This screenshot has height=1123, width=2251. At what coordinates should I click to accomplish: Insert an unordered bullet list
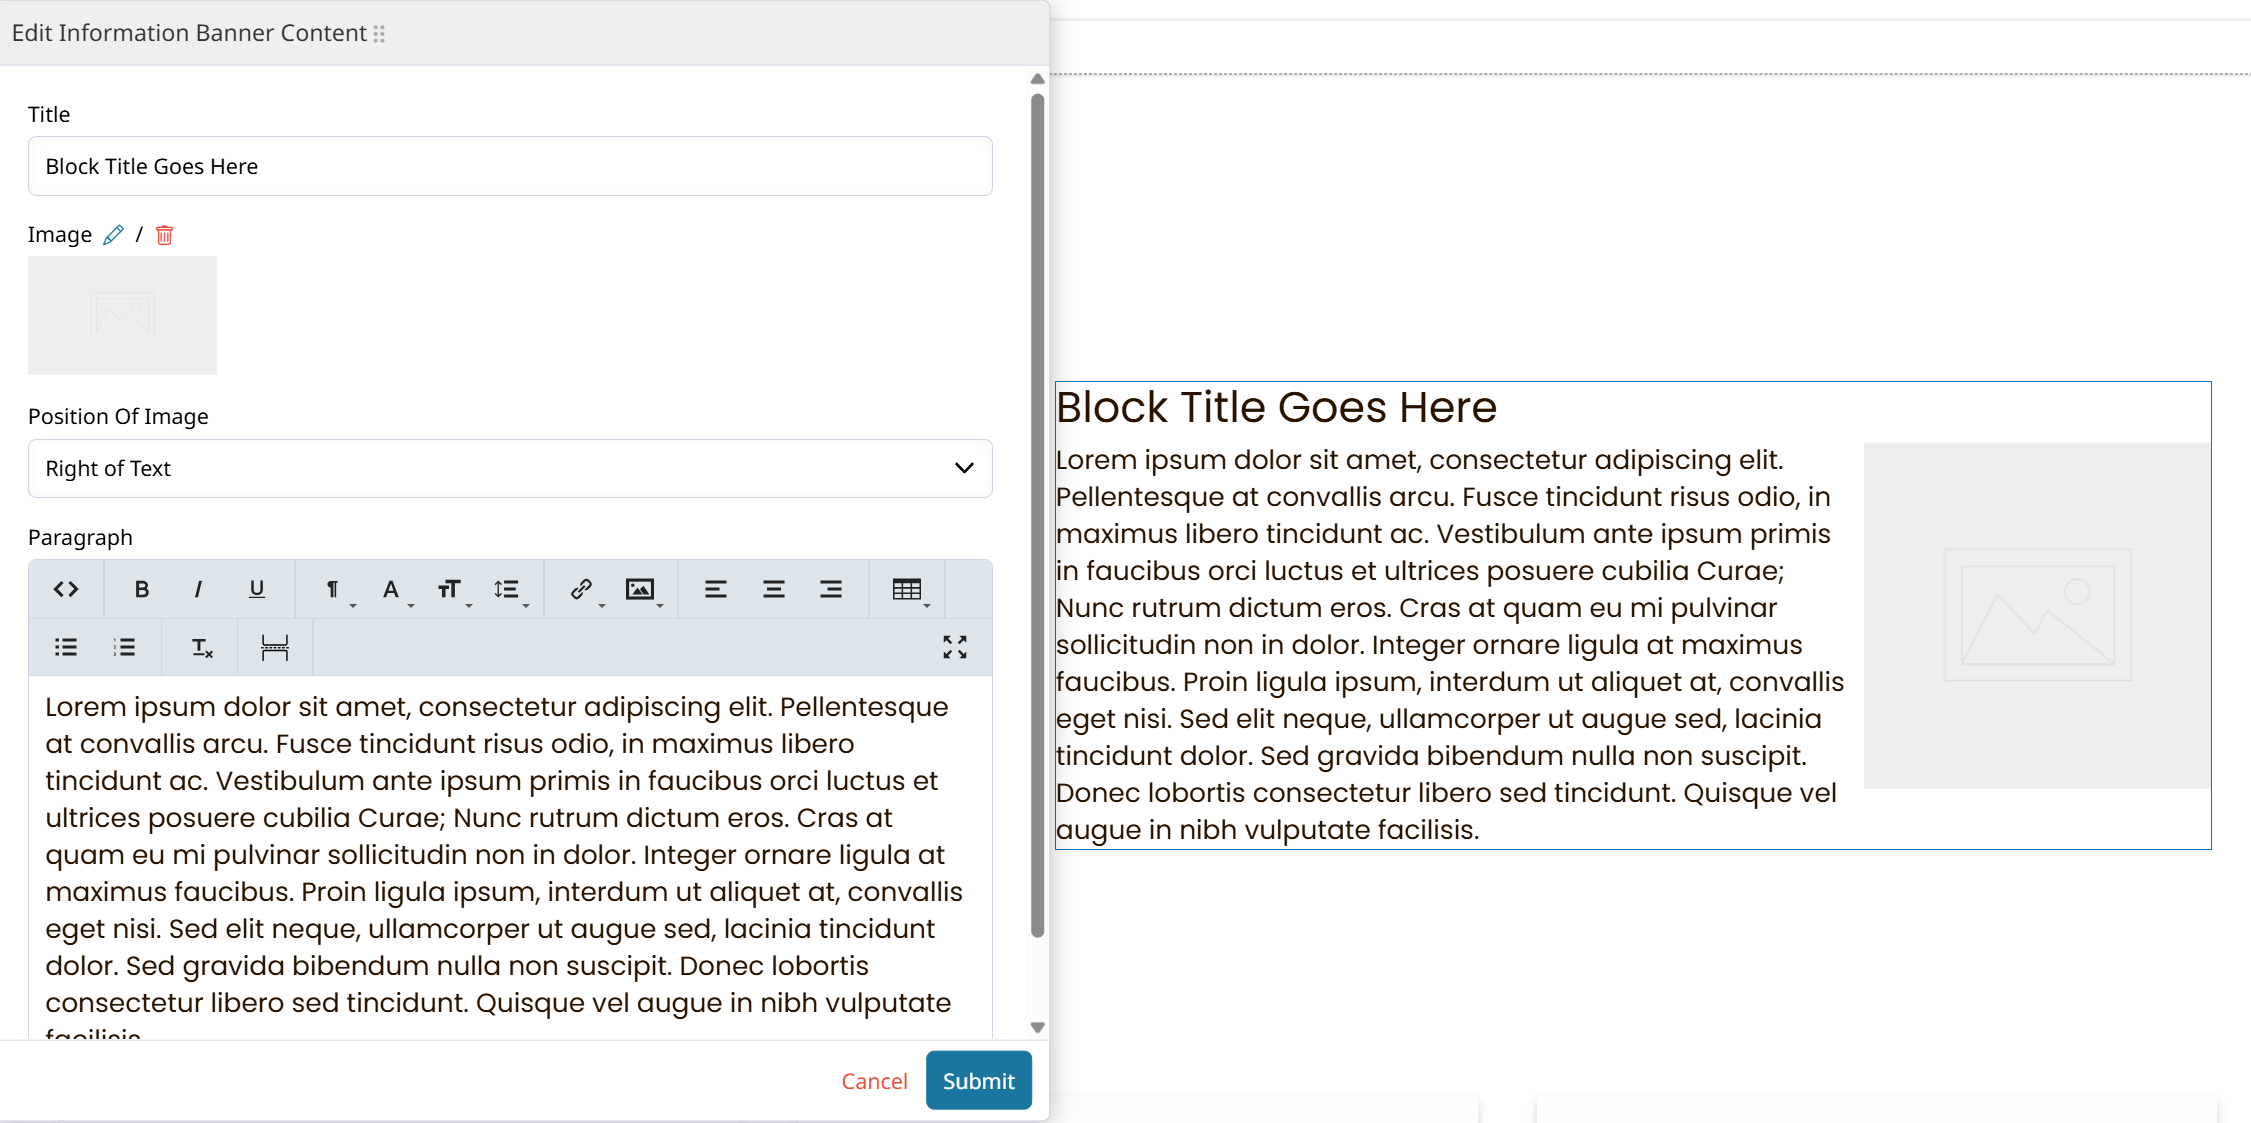[x=66, y=647]
